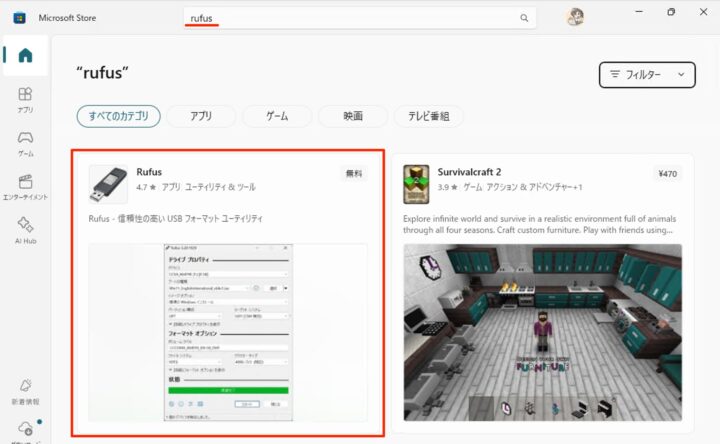Open the downloads cloud icon in the sidebar
720x444 pixels.
pyautogui.click(x=25, y=429)
